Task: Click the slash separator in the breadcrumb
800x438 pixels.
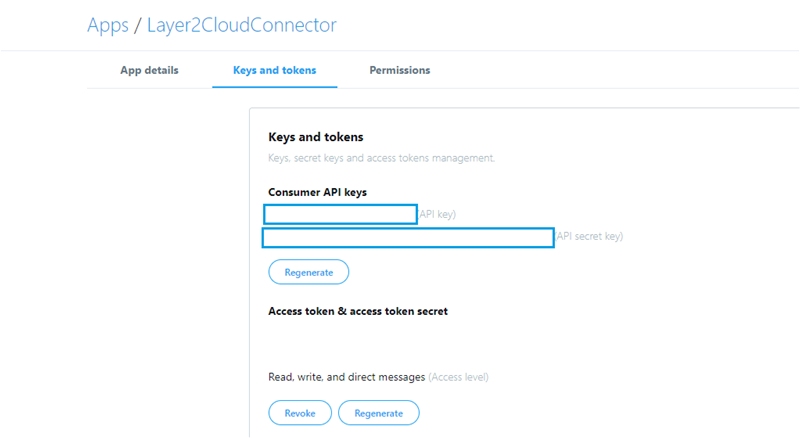Action: pos(138,25)
